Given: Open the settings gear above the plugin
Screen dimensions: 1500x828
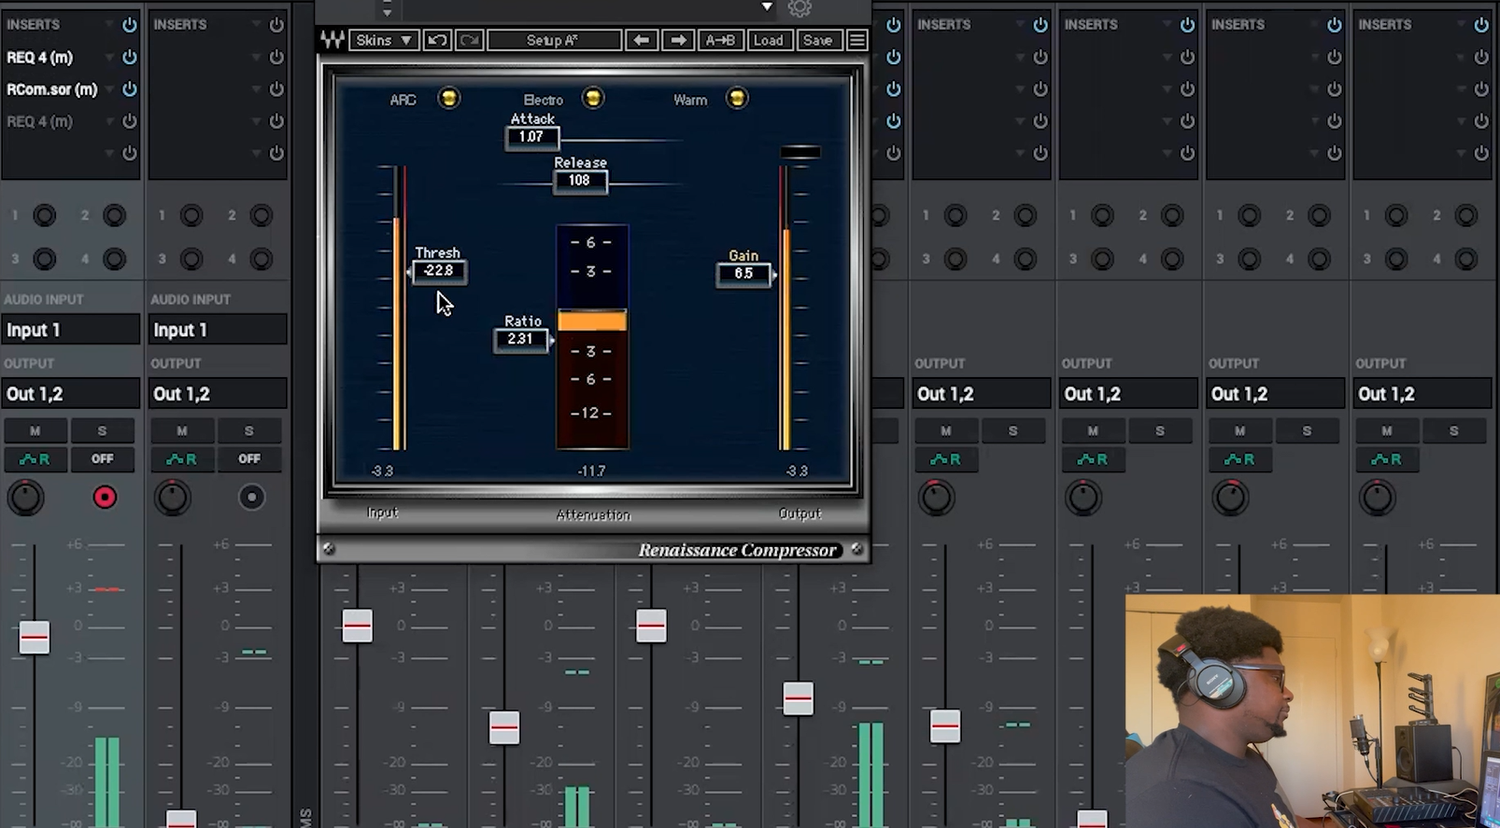Looking at the screenshot, I should (x=799, y=8).
